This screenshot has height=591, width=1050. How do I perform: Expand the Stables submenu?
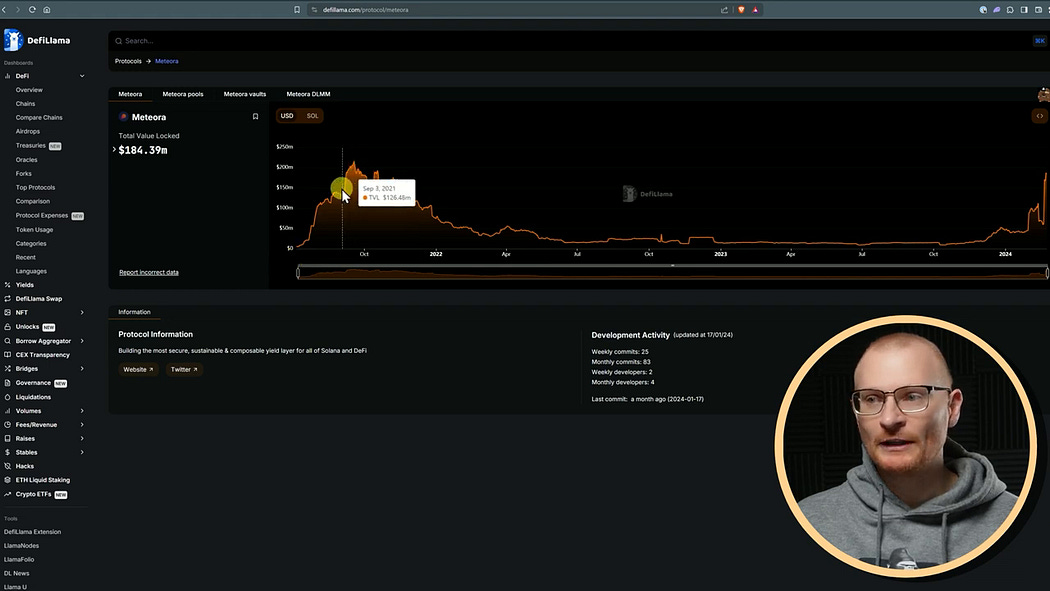82,452
